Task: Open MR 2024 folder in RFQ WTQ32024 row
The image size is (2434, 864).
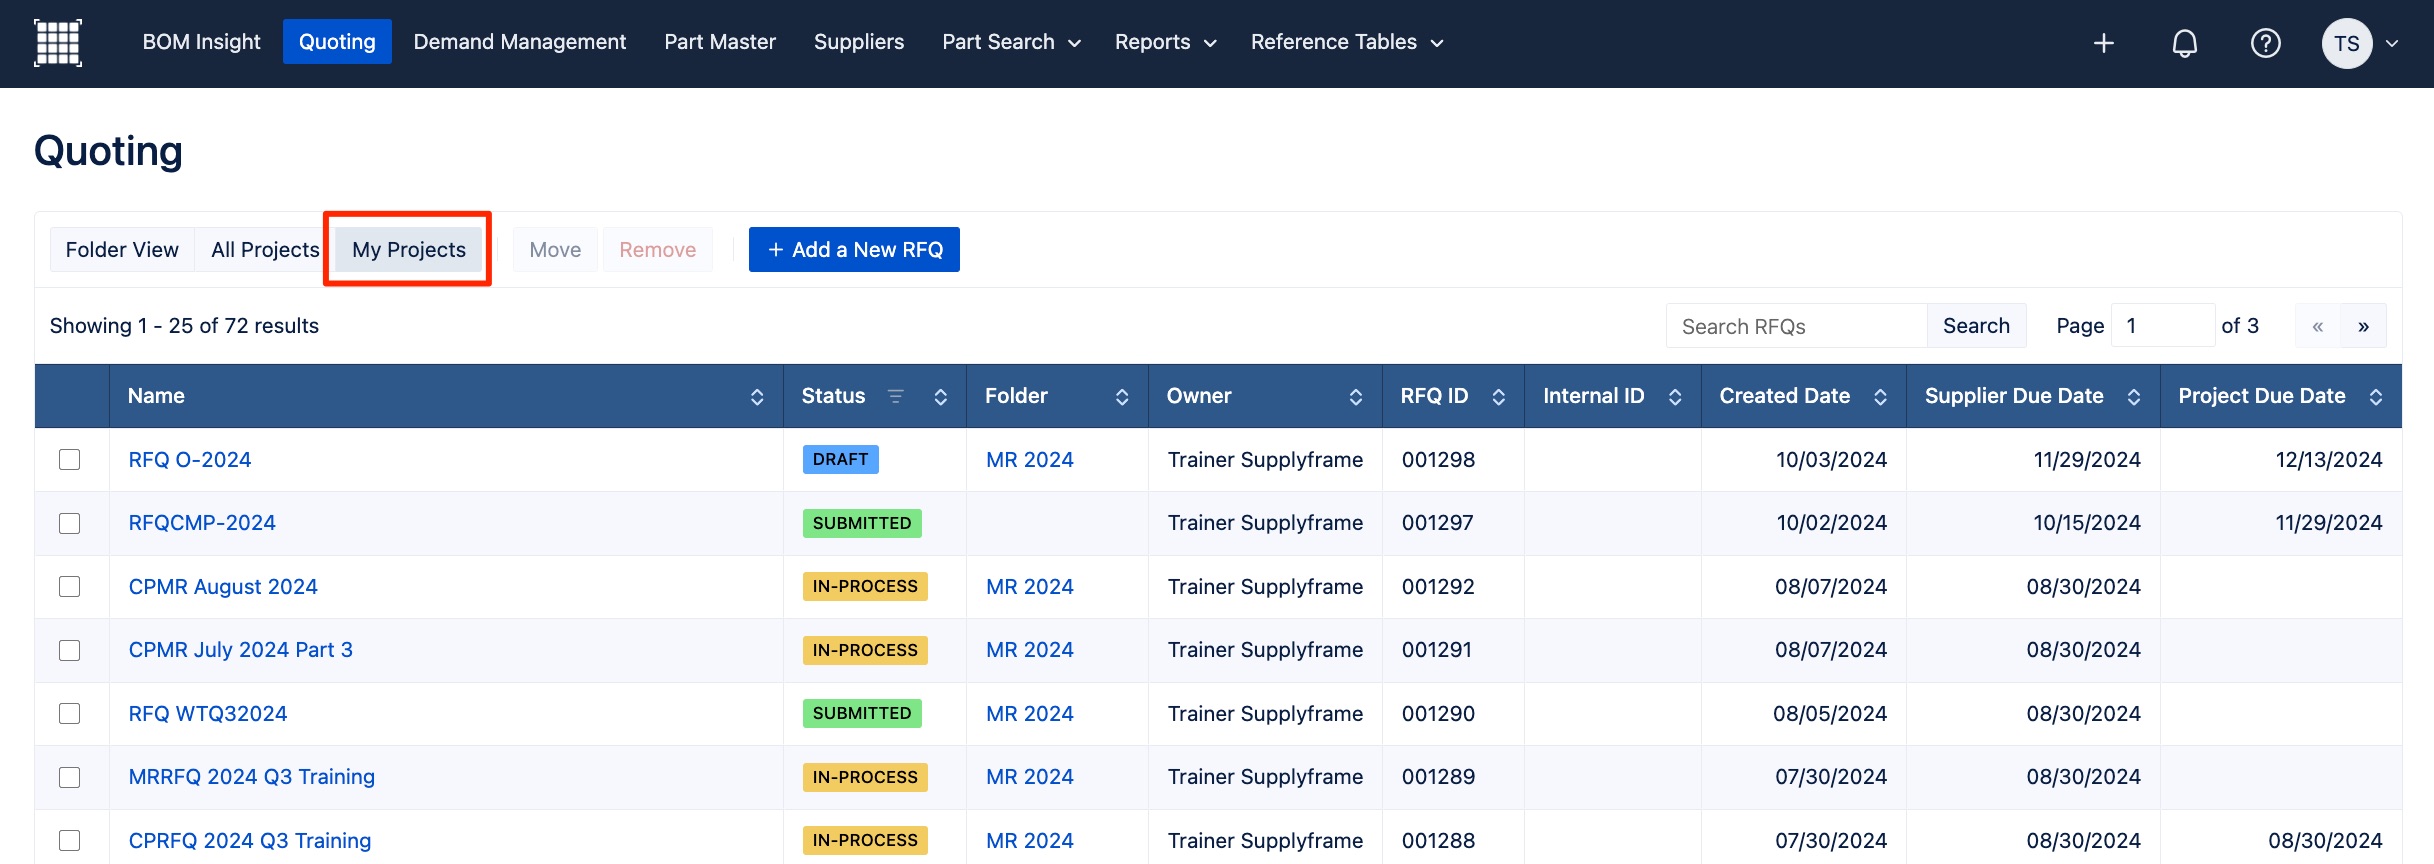Action: (x=1030, y=714)
